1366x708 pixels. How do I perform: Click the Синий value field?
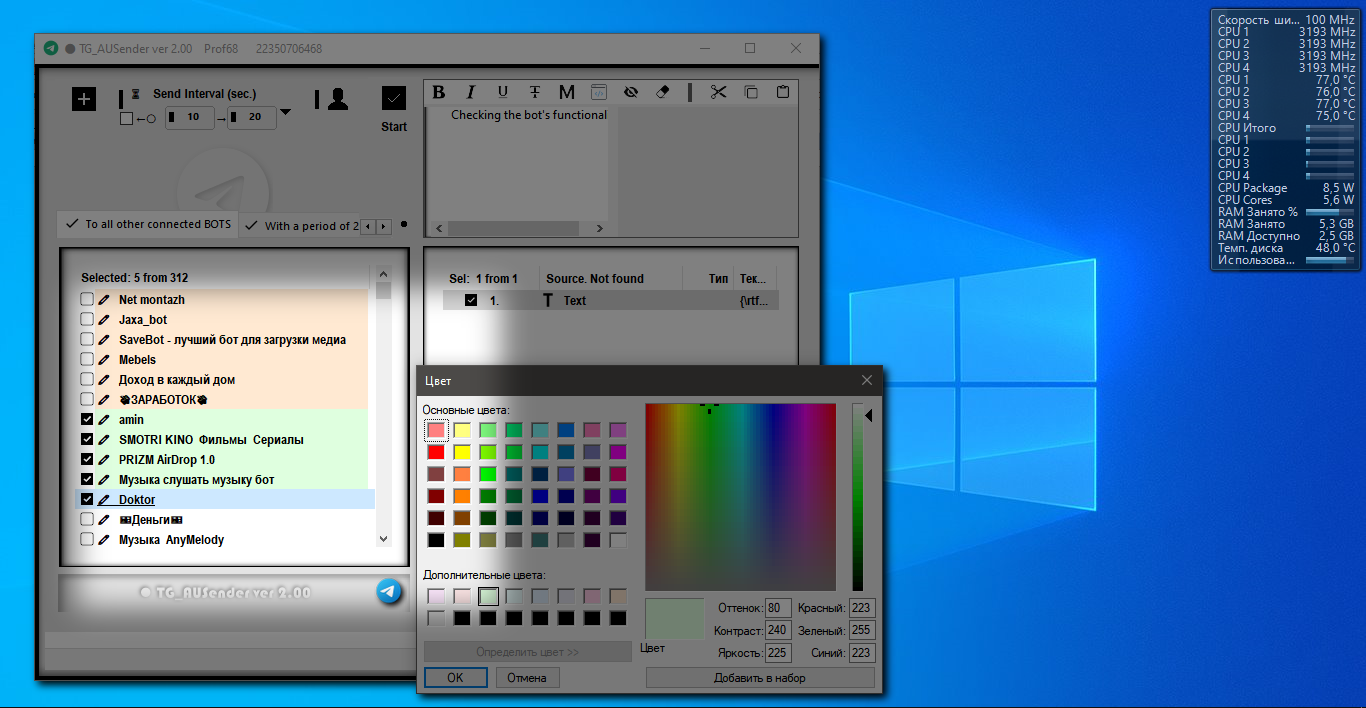click(862, 652)
